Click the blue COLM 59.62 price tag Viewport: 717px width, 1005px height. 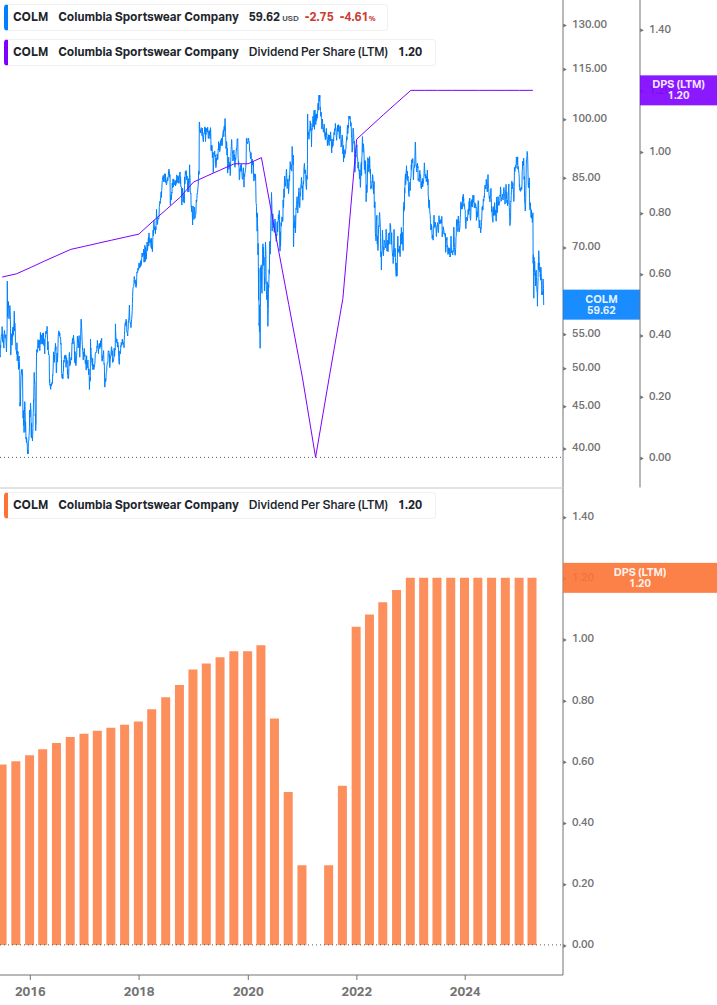(x=601, y=304)
